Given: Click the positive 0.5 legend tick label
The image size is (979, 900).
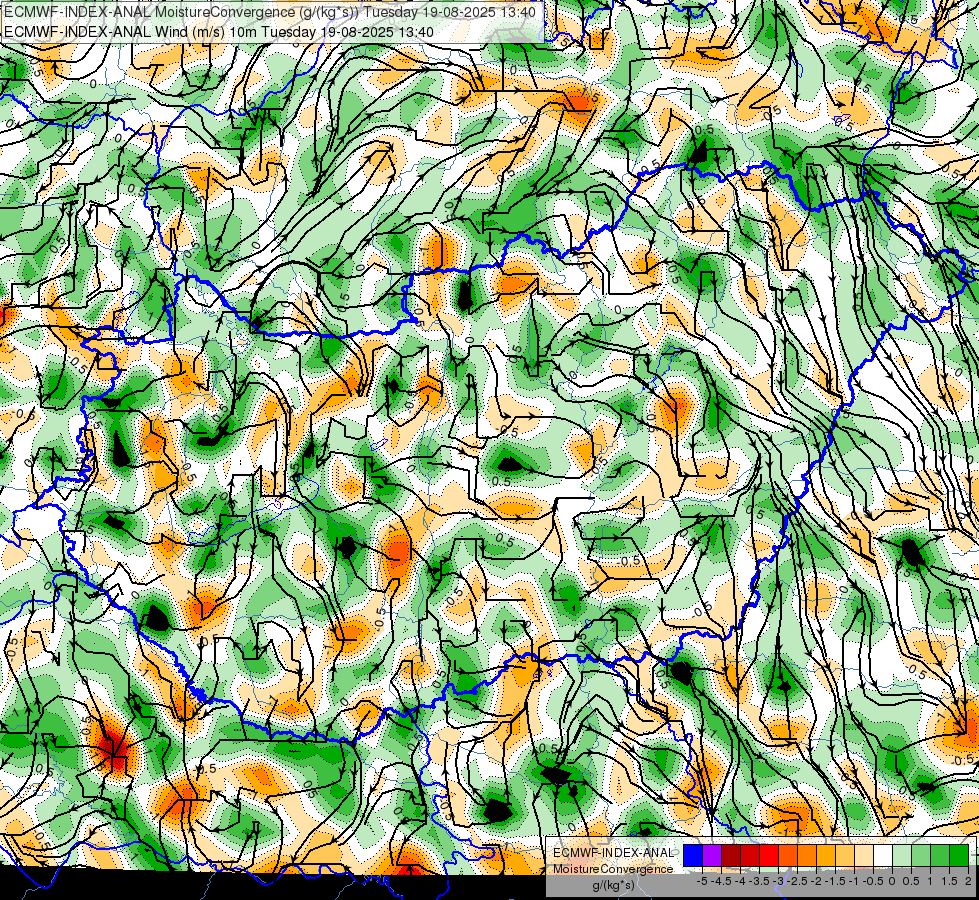Looking at the screenshot, I should [x=911, y=881].
